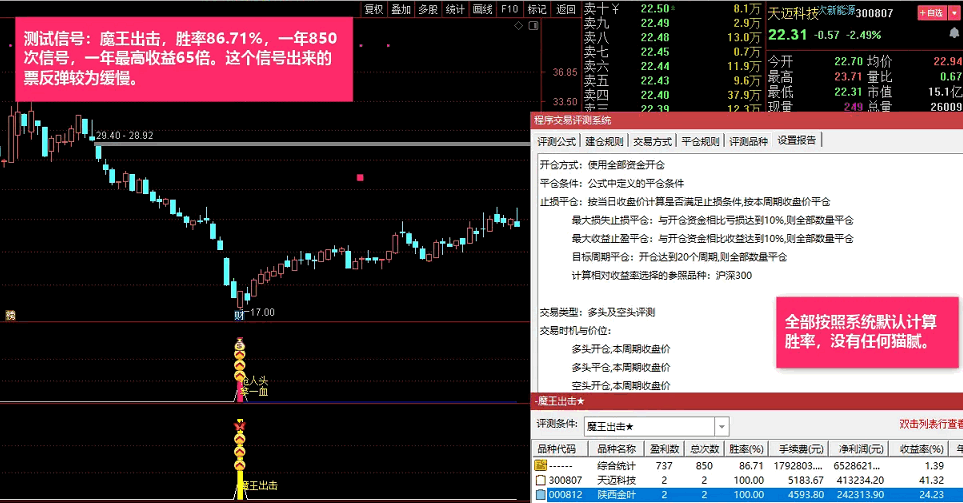Click the current price 22.31
Screen dimensions: 963x503
(x=787, y=35)
